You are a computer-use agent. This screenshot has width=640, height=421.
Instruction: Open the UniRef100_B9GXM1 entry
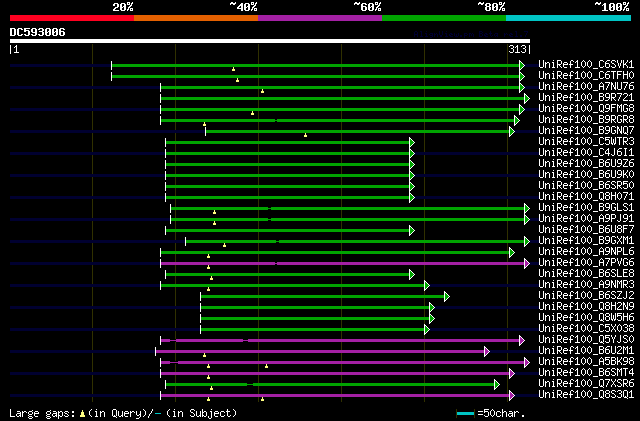[x=586, y=241]
